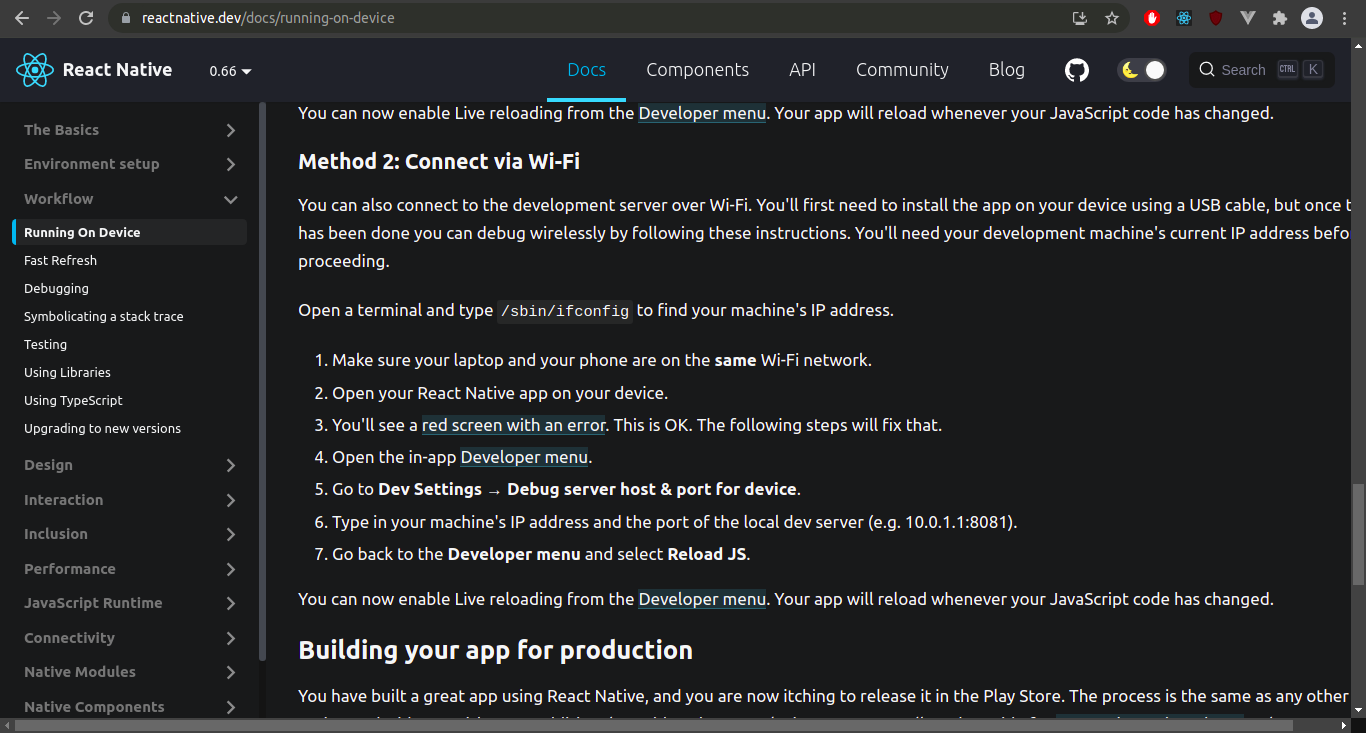Open the Blog tab

pyautogui.click(x=1006, y=70)
